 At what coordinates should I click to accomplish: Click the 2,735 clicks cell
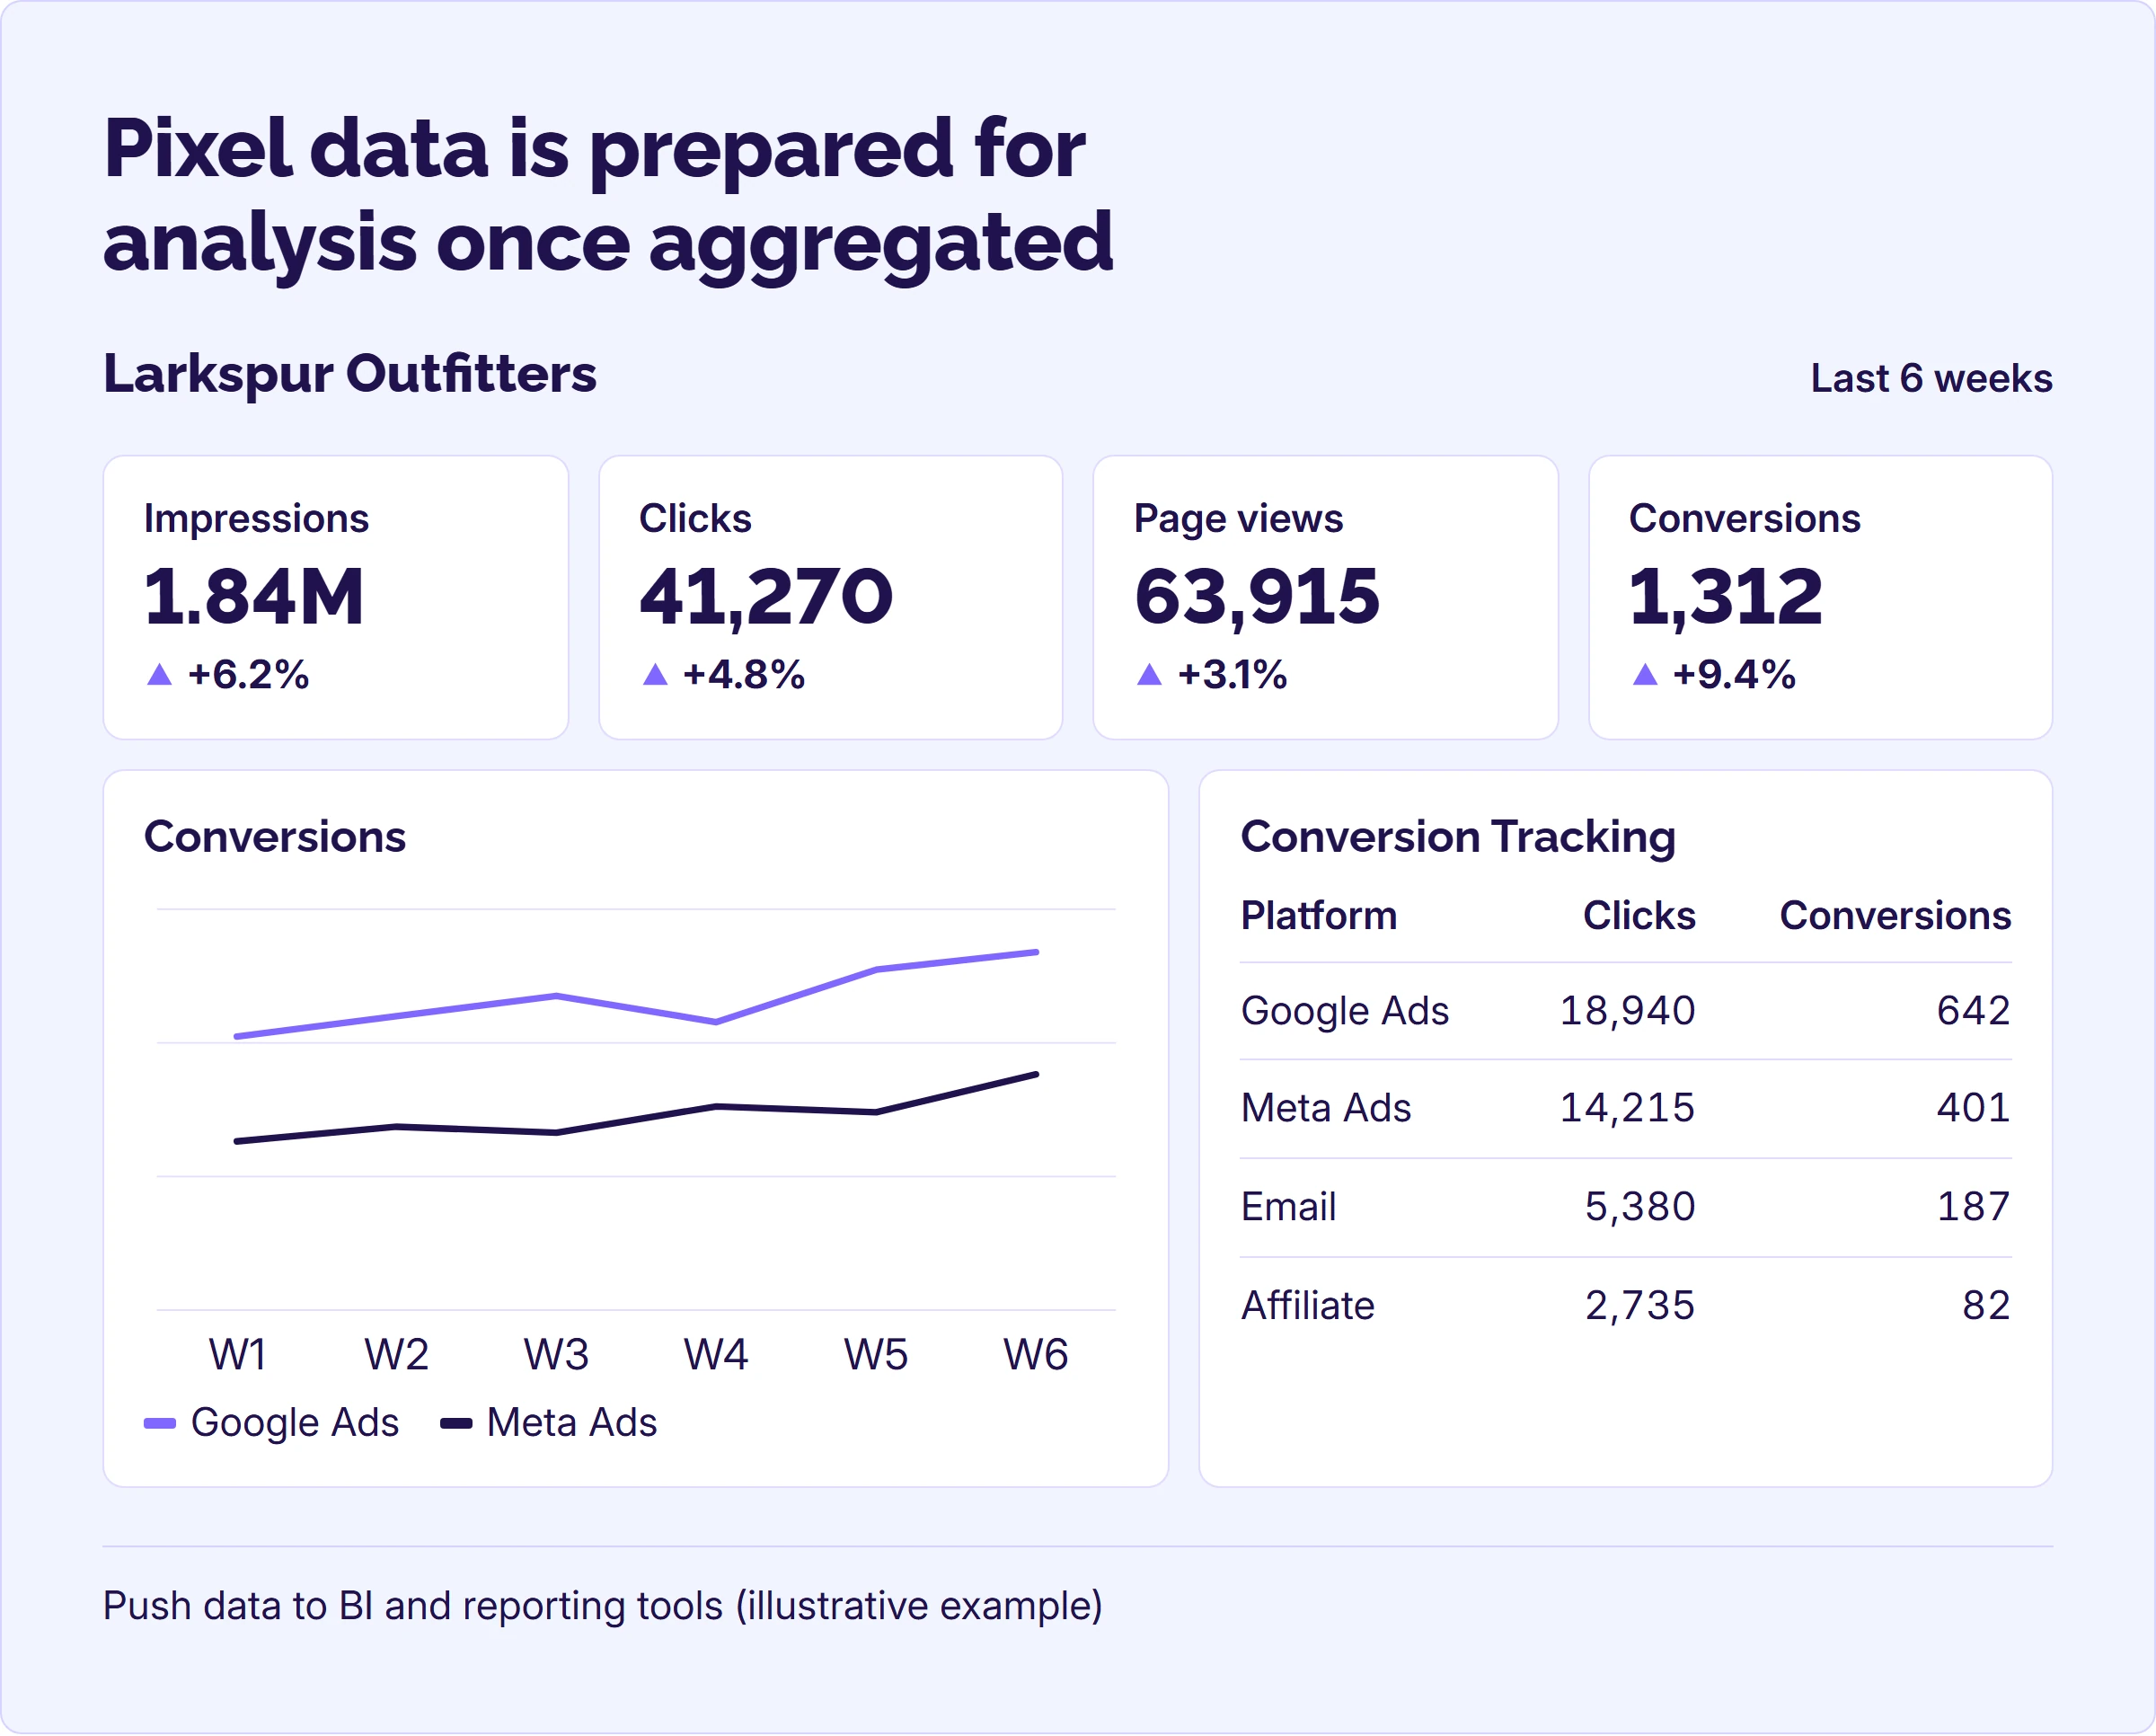[x=1640, y=1307]
